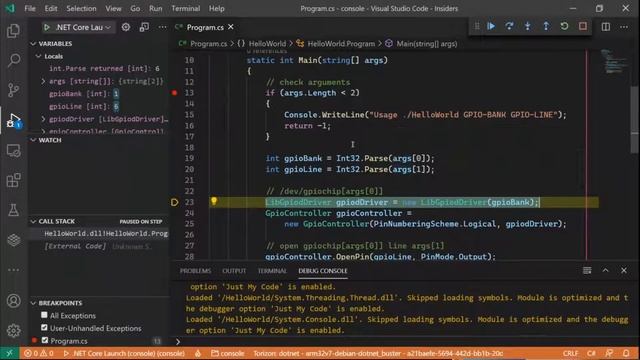Click the lightbulb code action on line 23
Viewport: 640px width, 360px height.
[213, 201]
